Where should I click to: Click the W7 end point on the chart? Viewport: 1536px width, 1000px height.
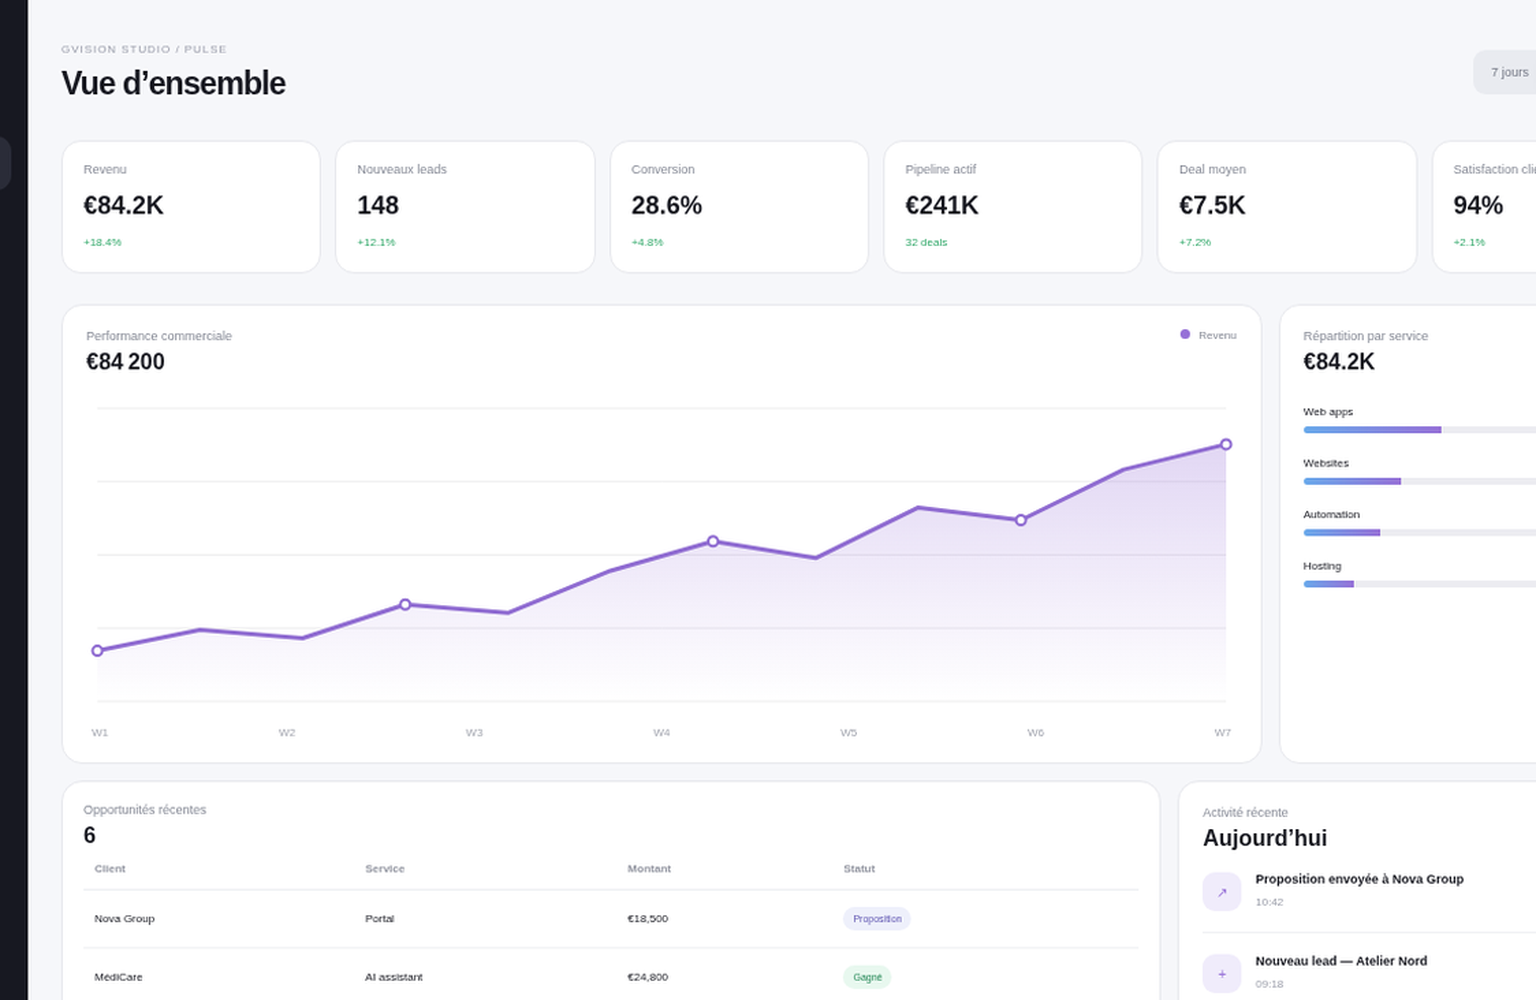pos(1226,444)
